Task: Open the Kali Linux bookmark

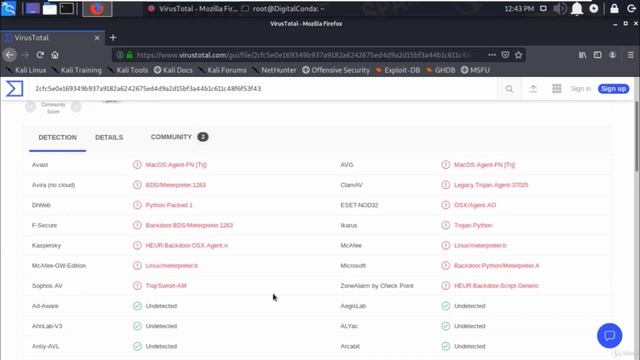Action: [x=26, y=70]
